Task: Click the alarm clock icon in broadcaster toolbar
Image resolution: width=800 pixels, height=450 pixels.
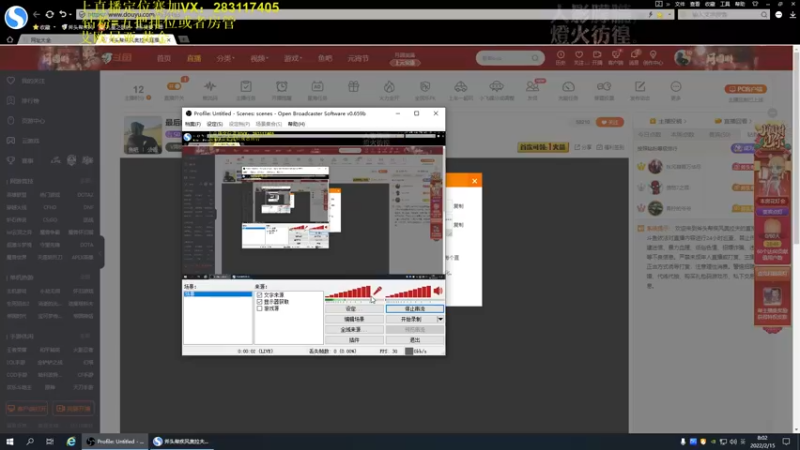Action: coord(282,86)
